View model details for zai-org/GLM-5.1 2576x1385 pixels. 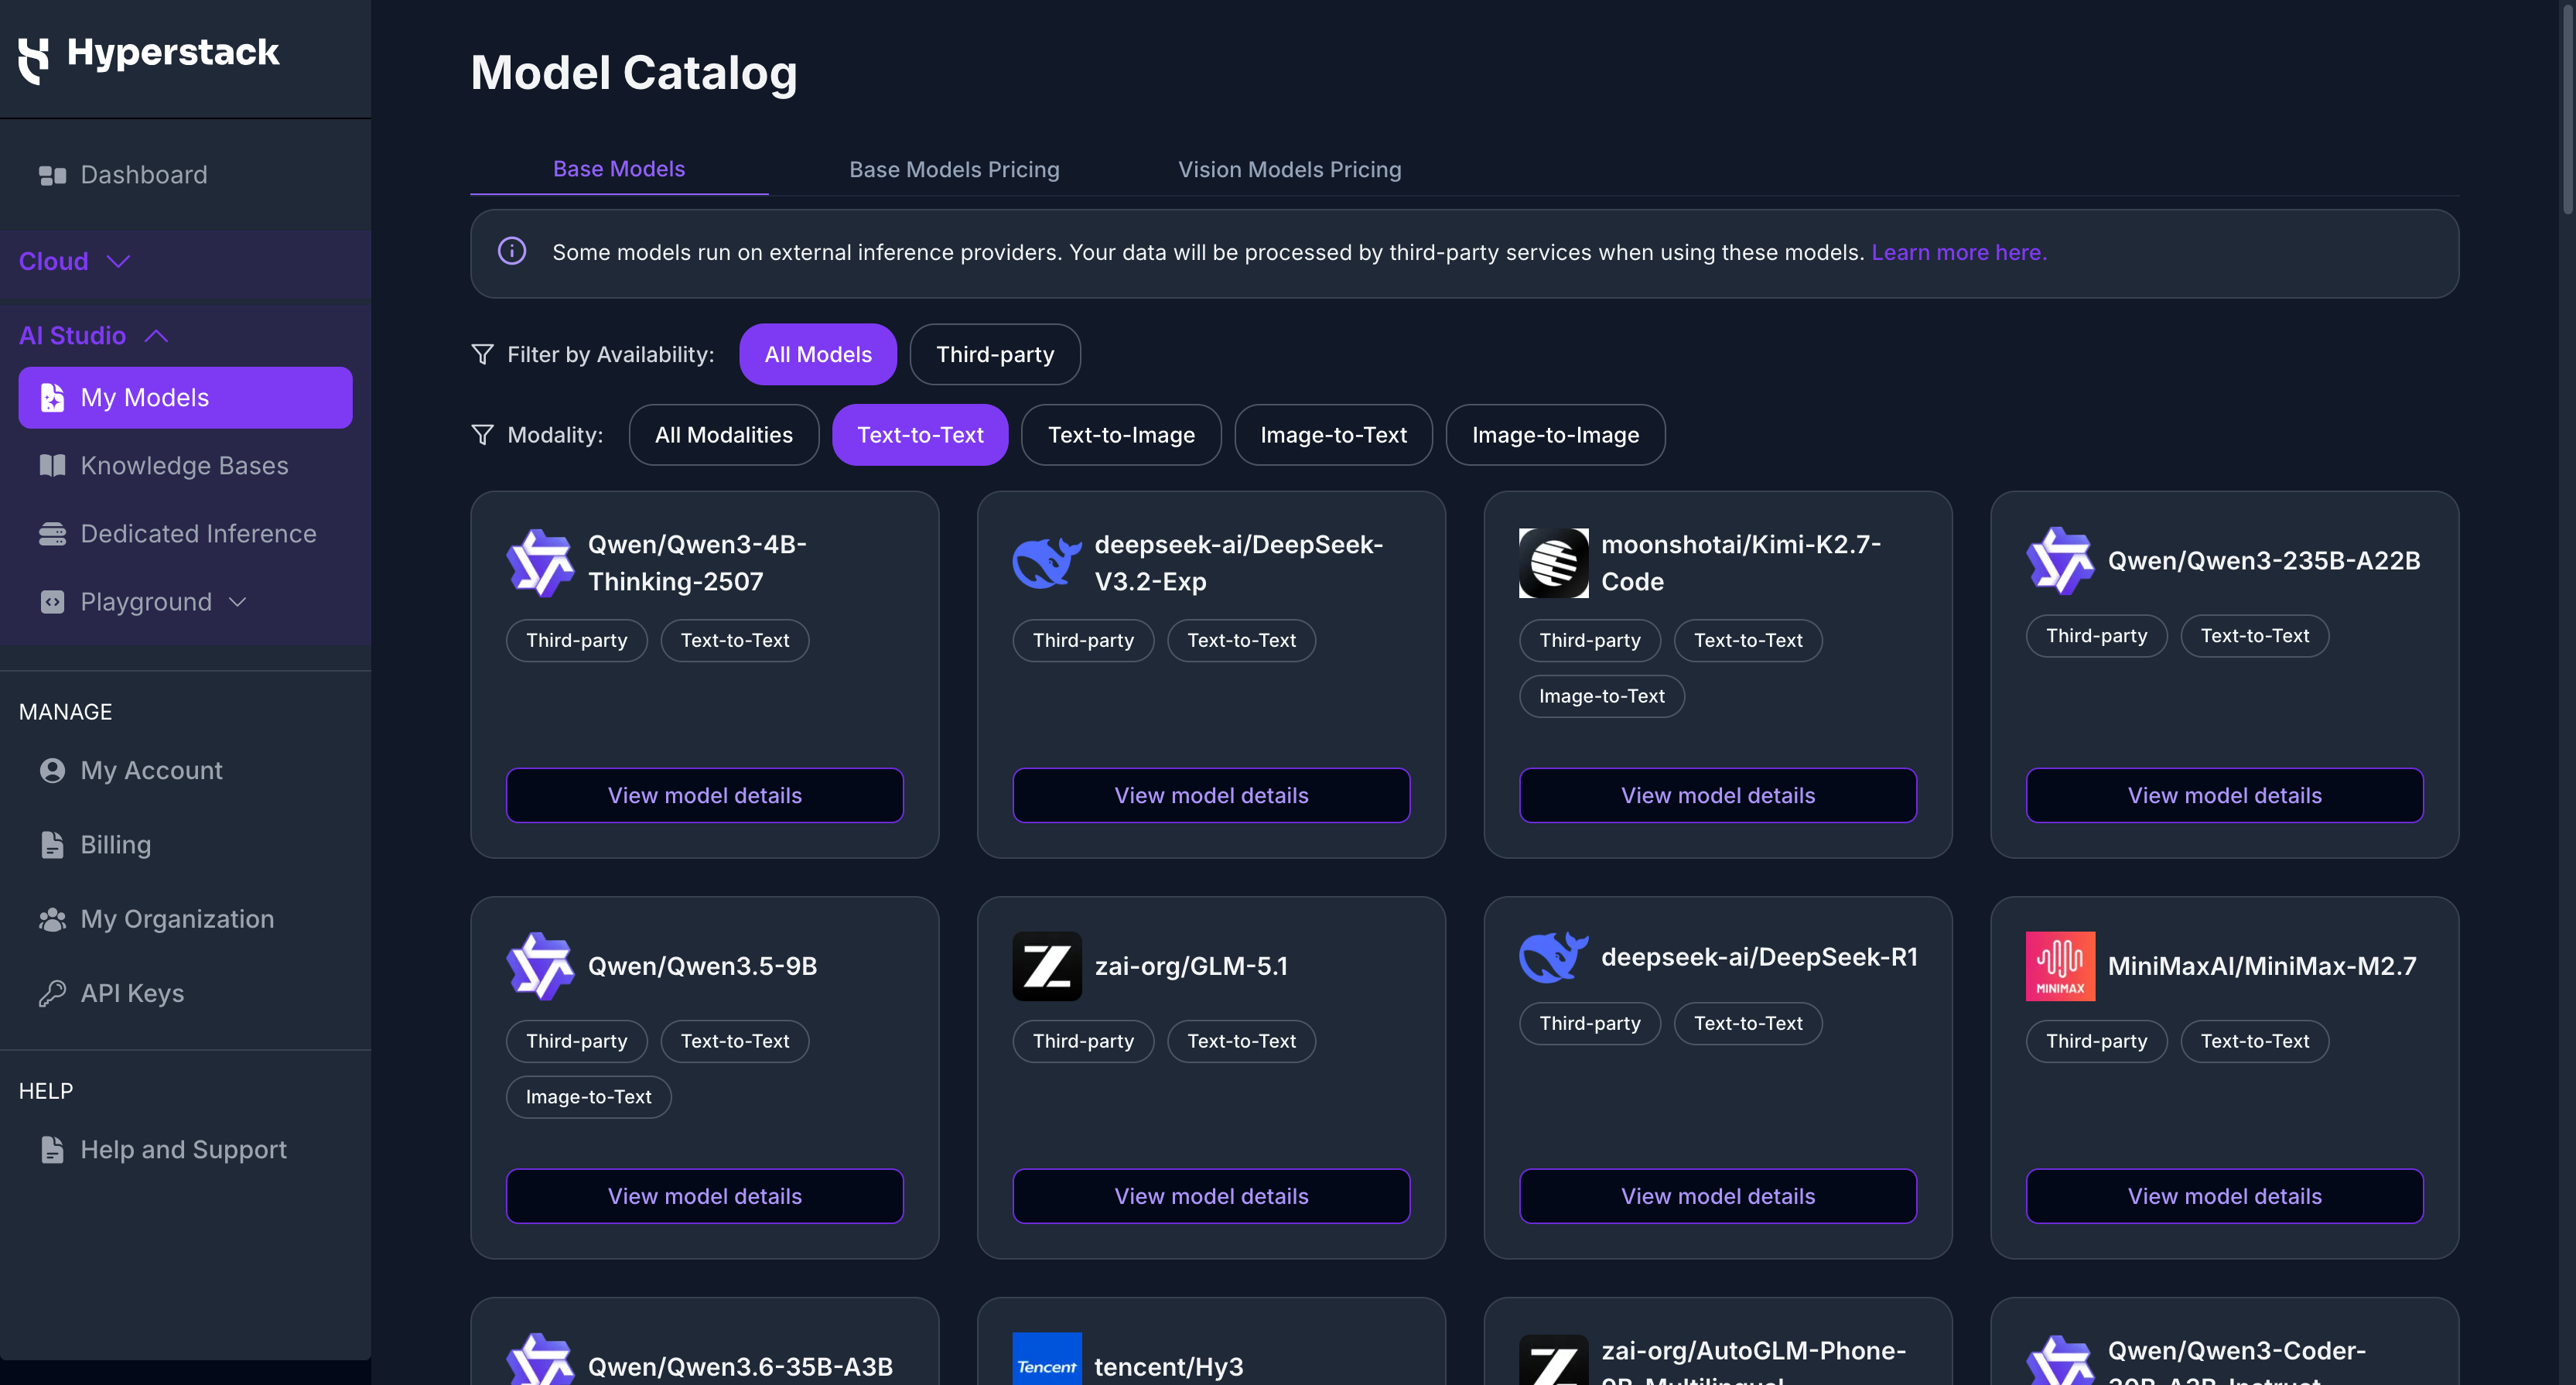pyautogui.click(x=1211, y=1196)
